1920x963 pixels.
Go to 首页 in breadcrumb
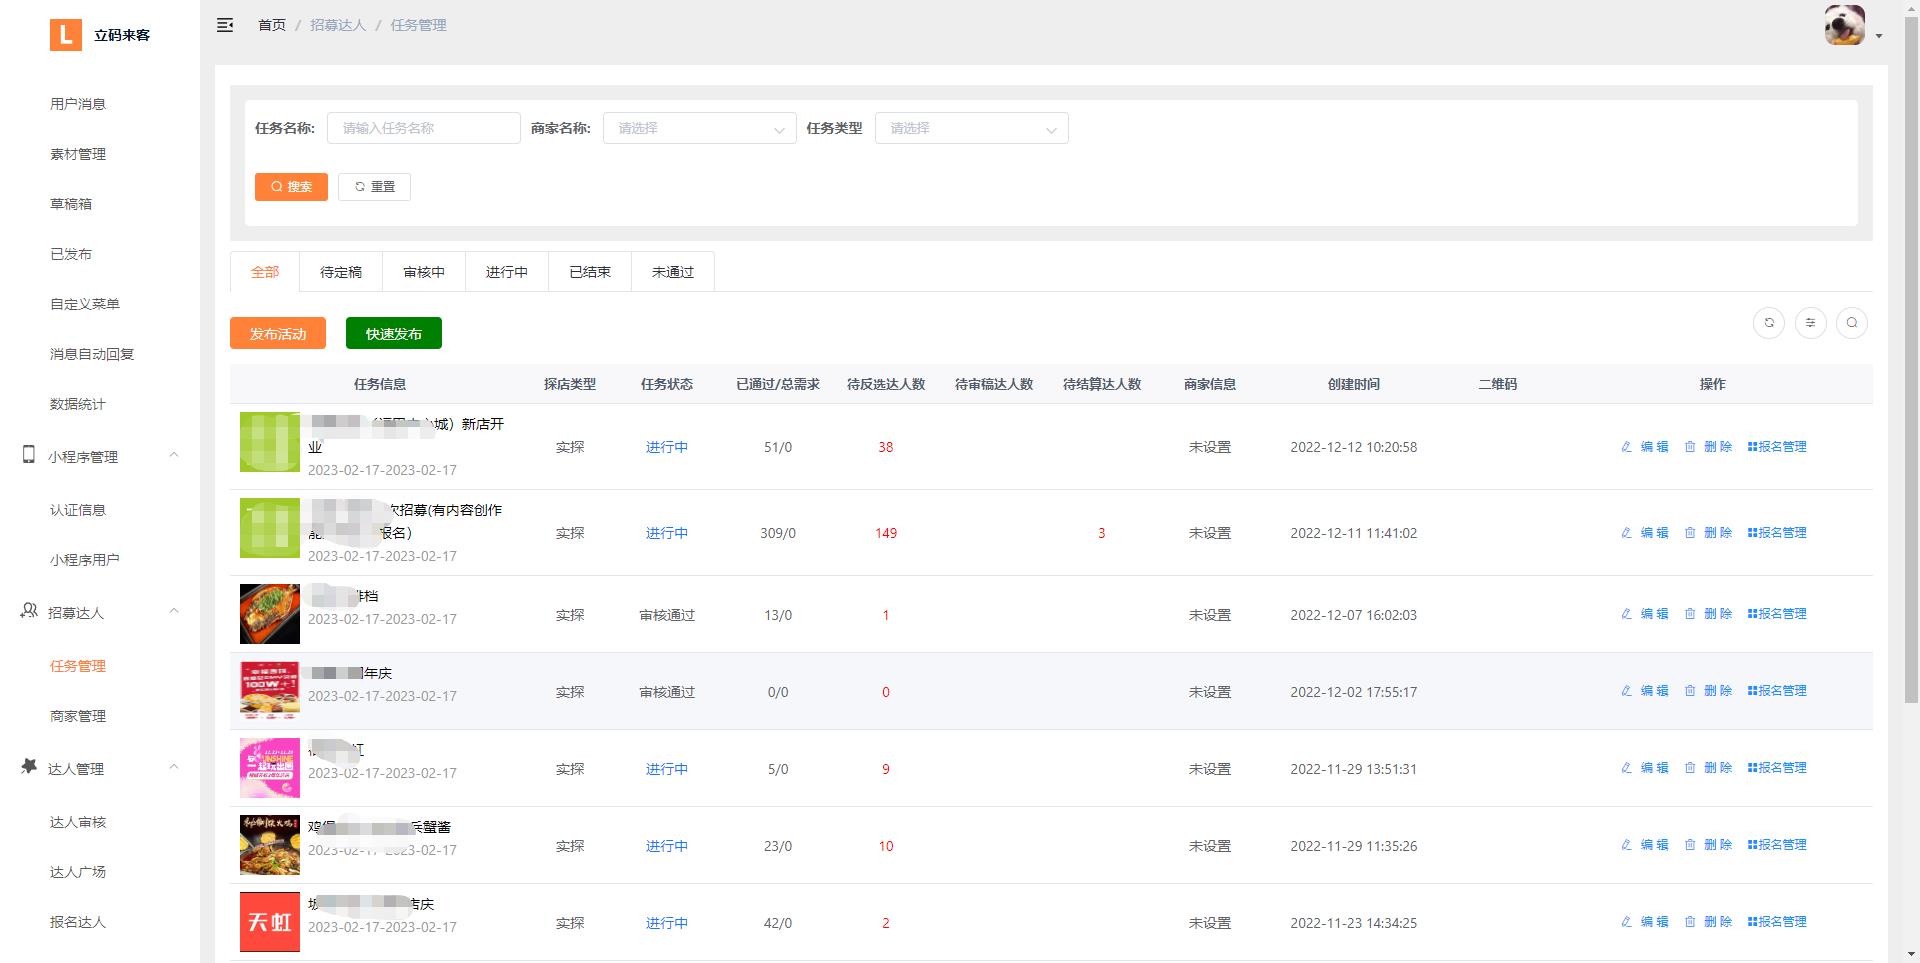272,25
